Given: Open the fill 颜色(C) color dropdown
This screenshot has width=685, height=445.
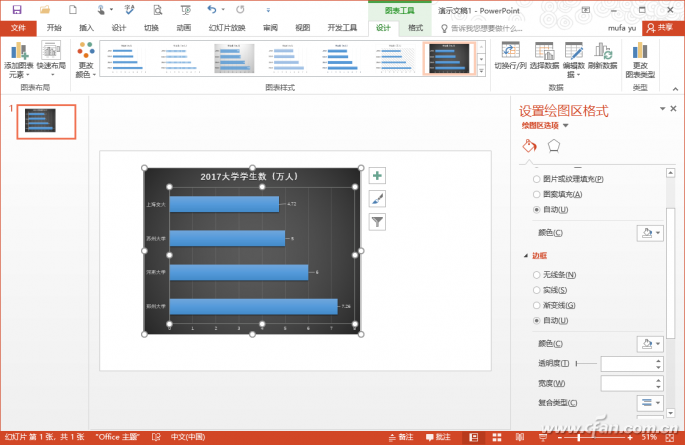Looking at the screenshot, I should point(650,233).
